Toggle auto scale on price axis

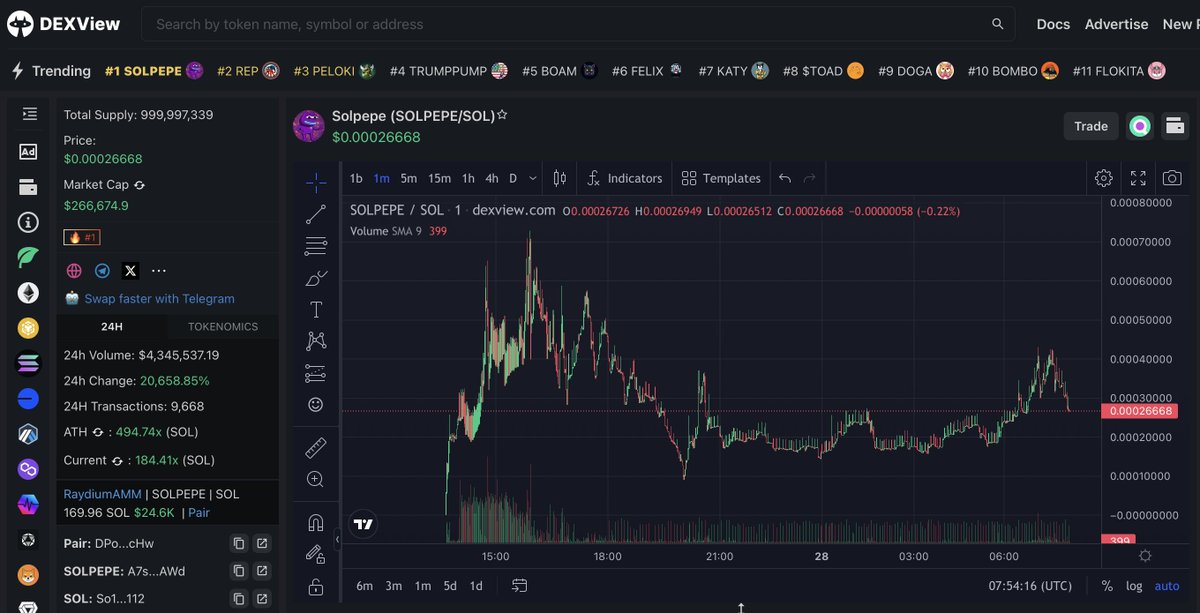tap(1167, 586)
